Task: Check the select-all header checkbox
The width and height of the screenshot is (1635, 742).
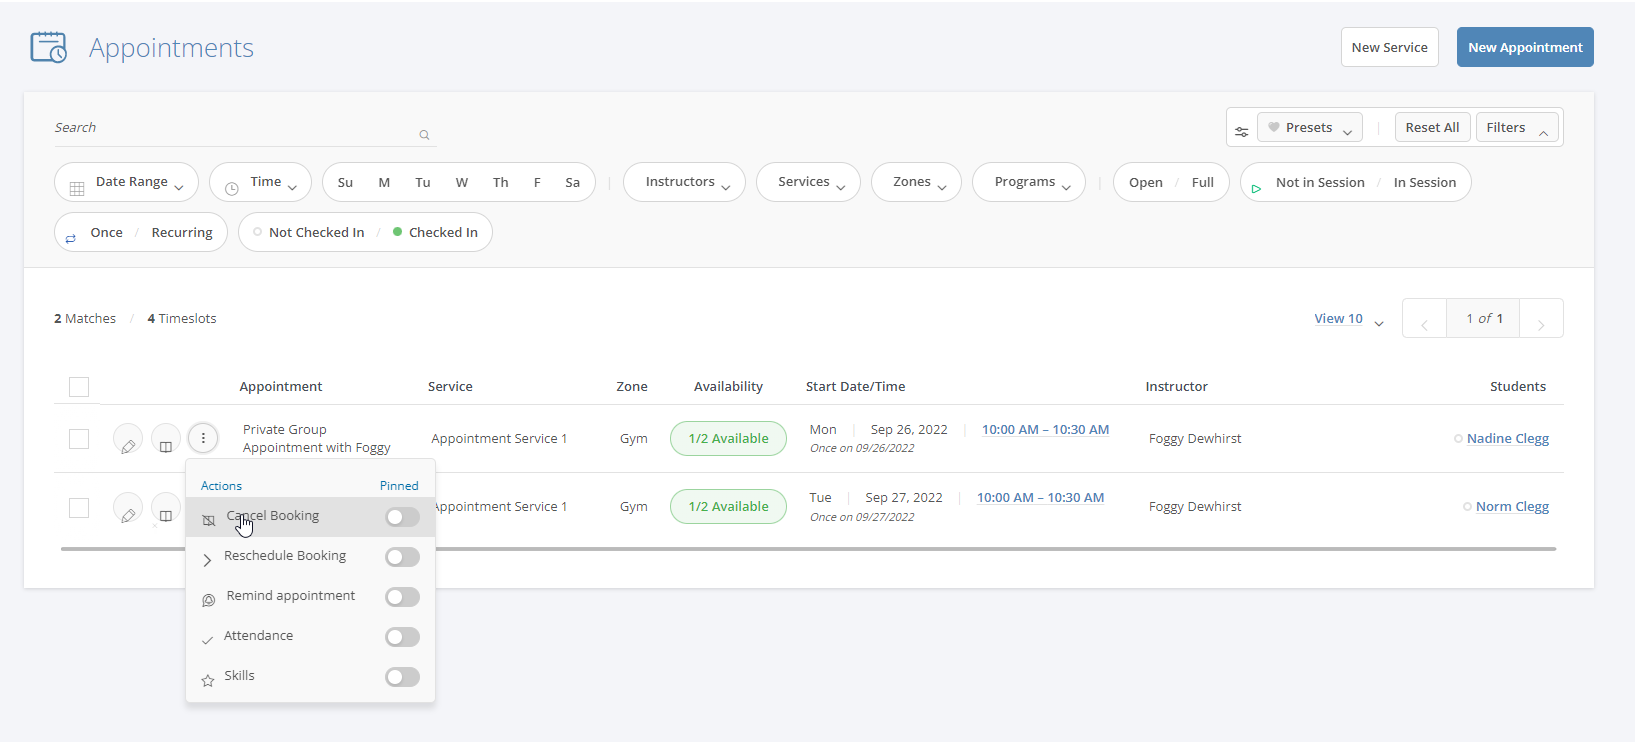Action: pyautogui.click(x=79, y=387)
